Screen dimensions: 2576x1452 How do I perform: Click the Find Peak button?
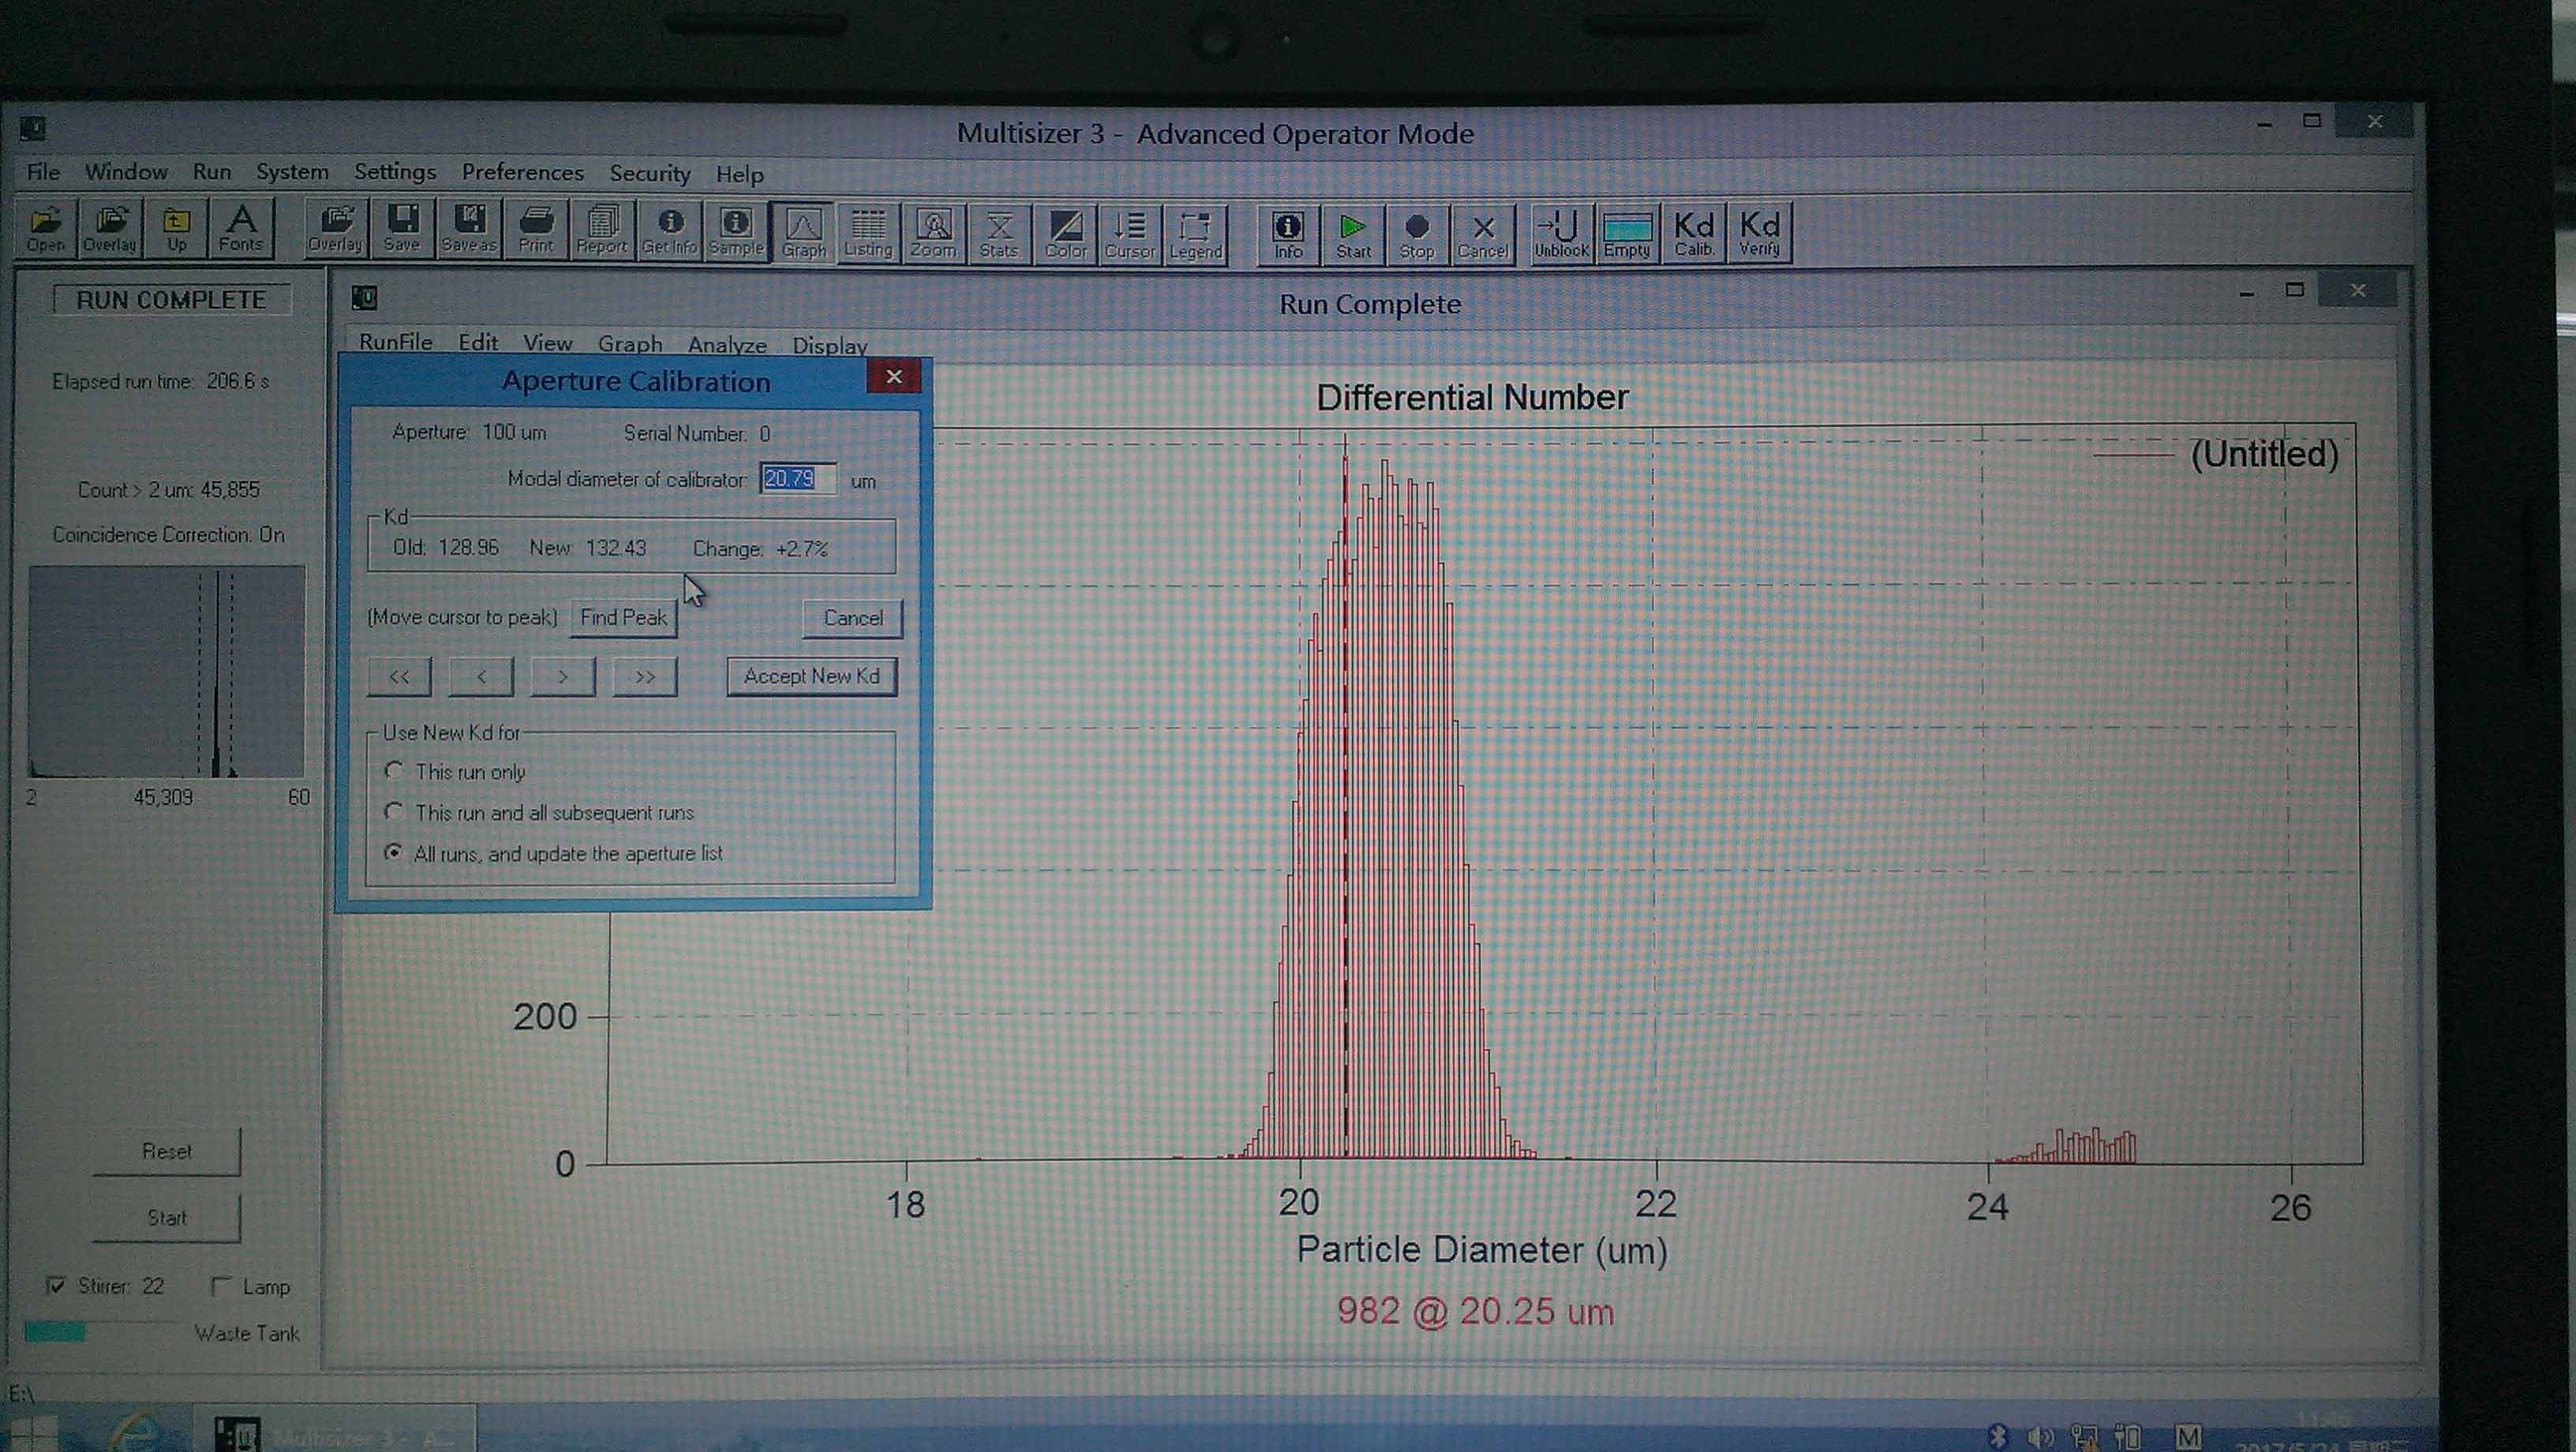pos(623,618)
